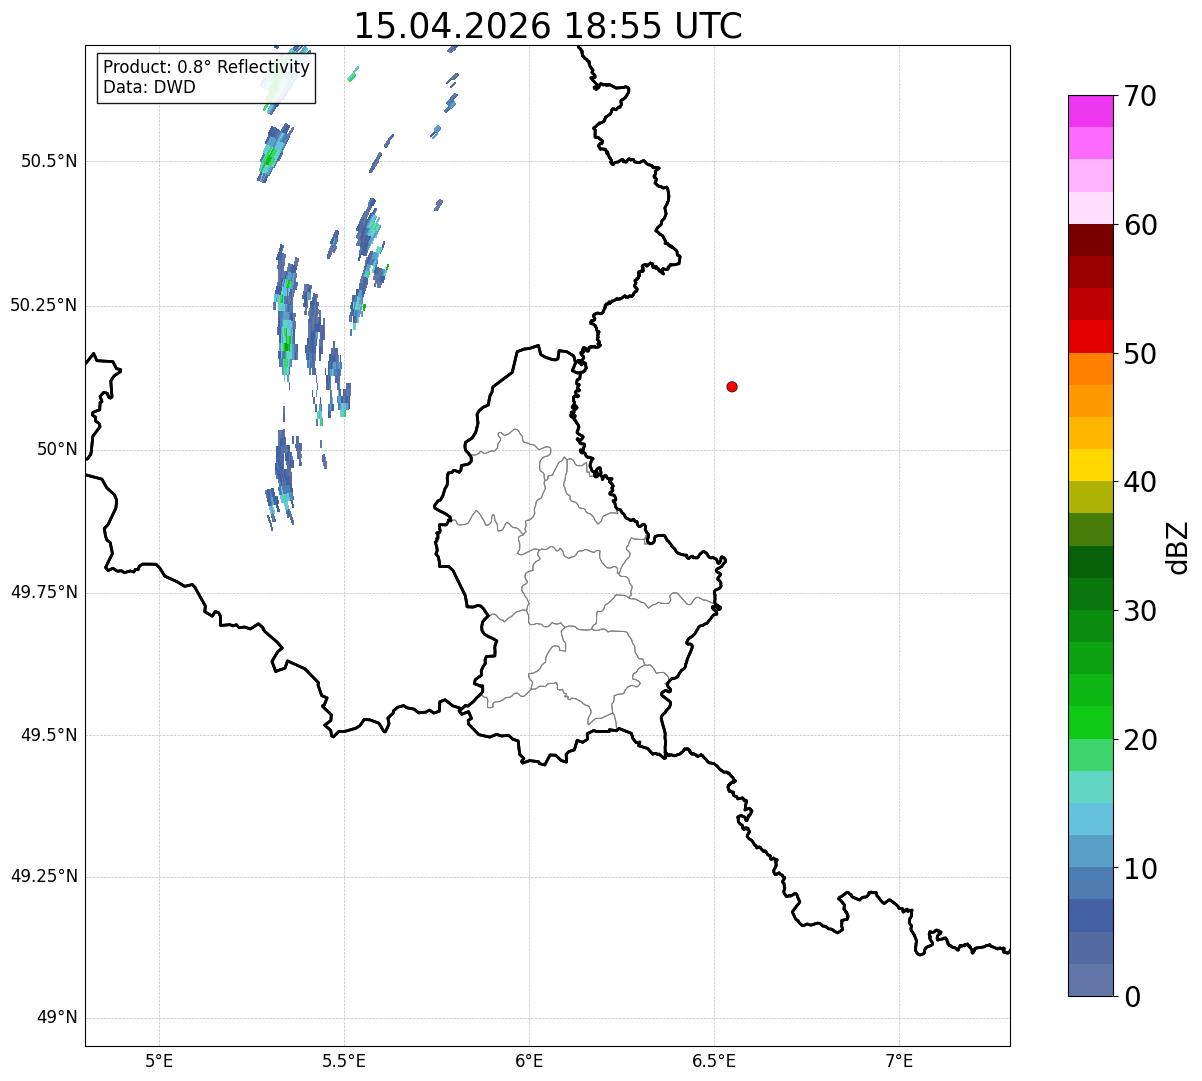The image size is (1202, 1081).
Task: Click the magenta 70 dBZ color band
Action: pos(1090,111)
